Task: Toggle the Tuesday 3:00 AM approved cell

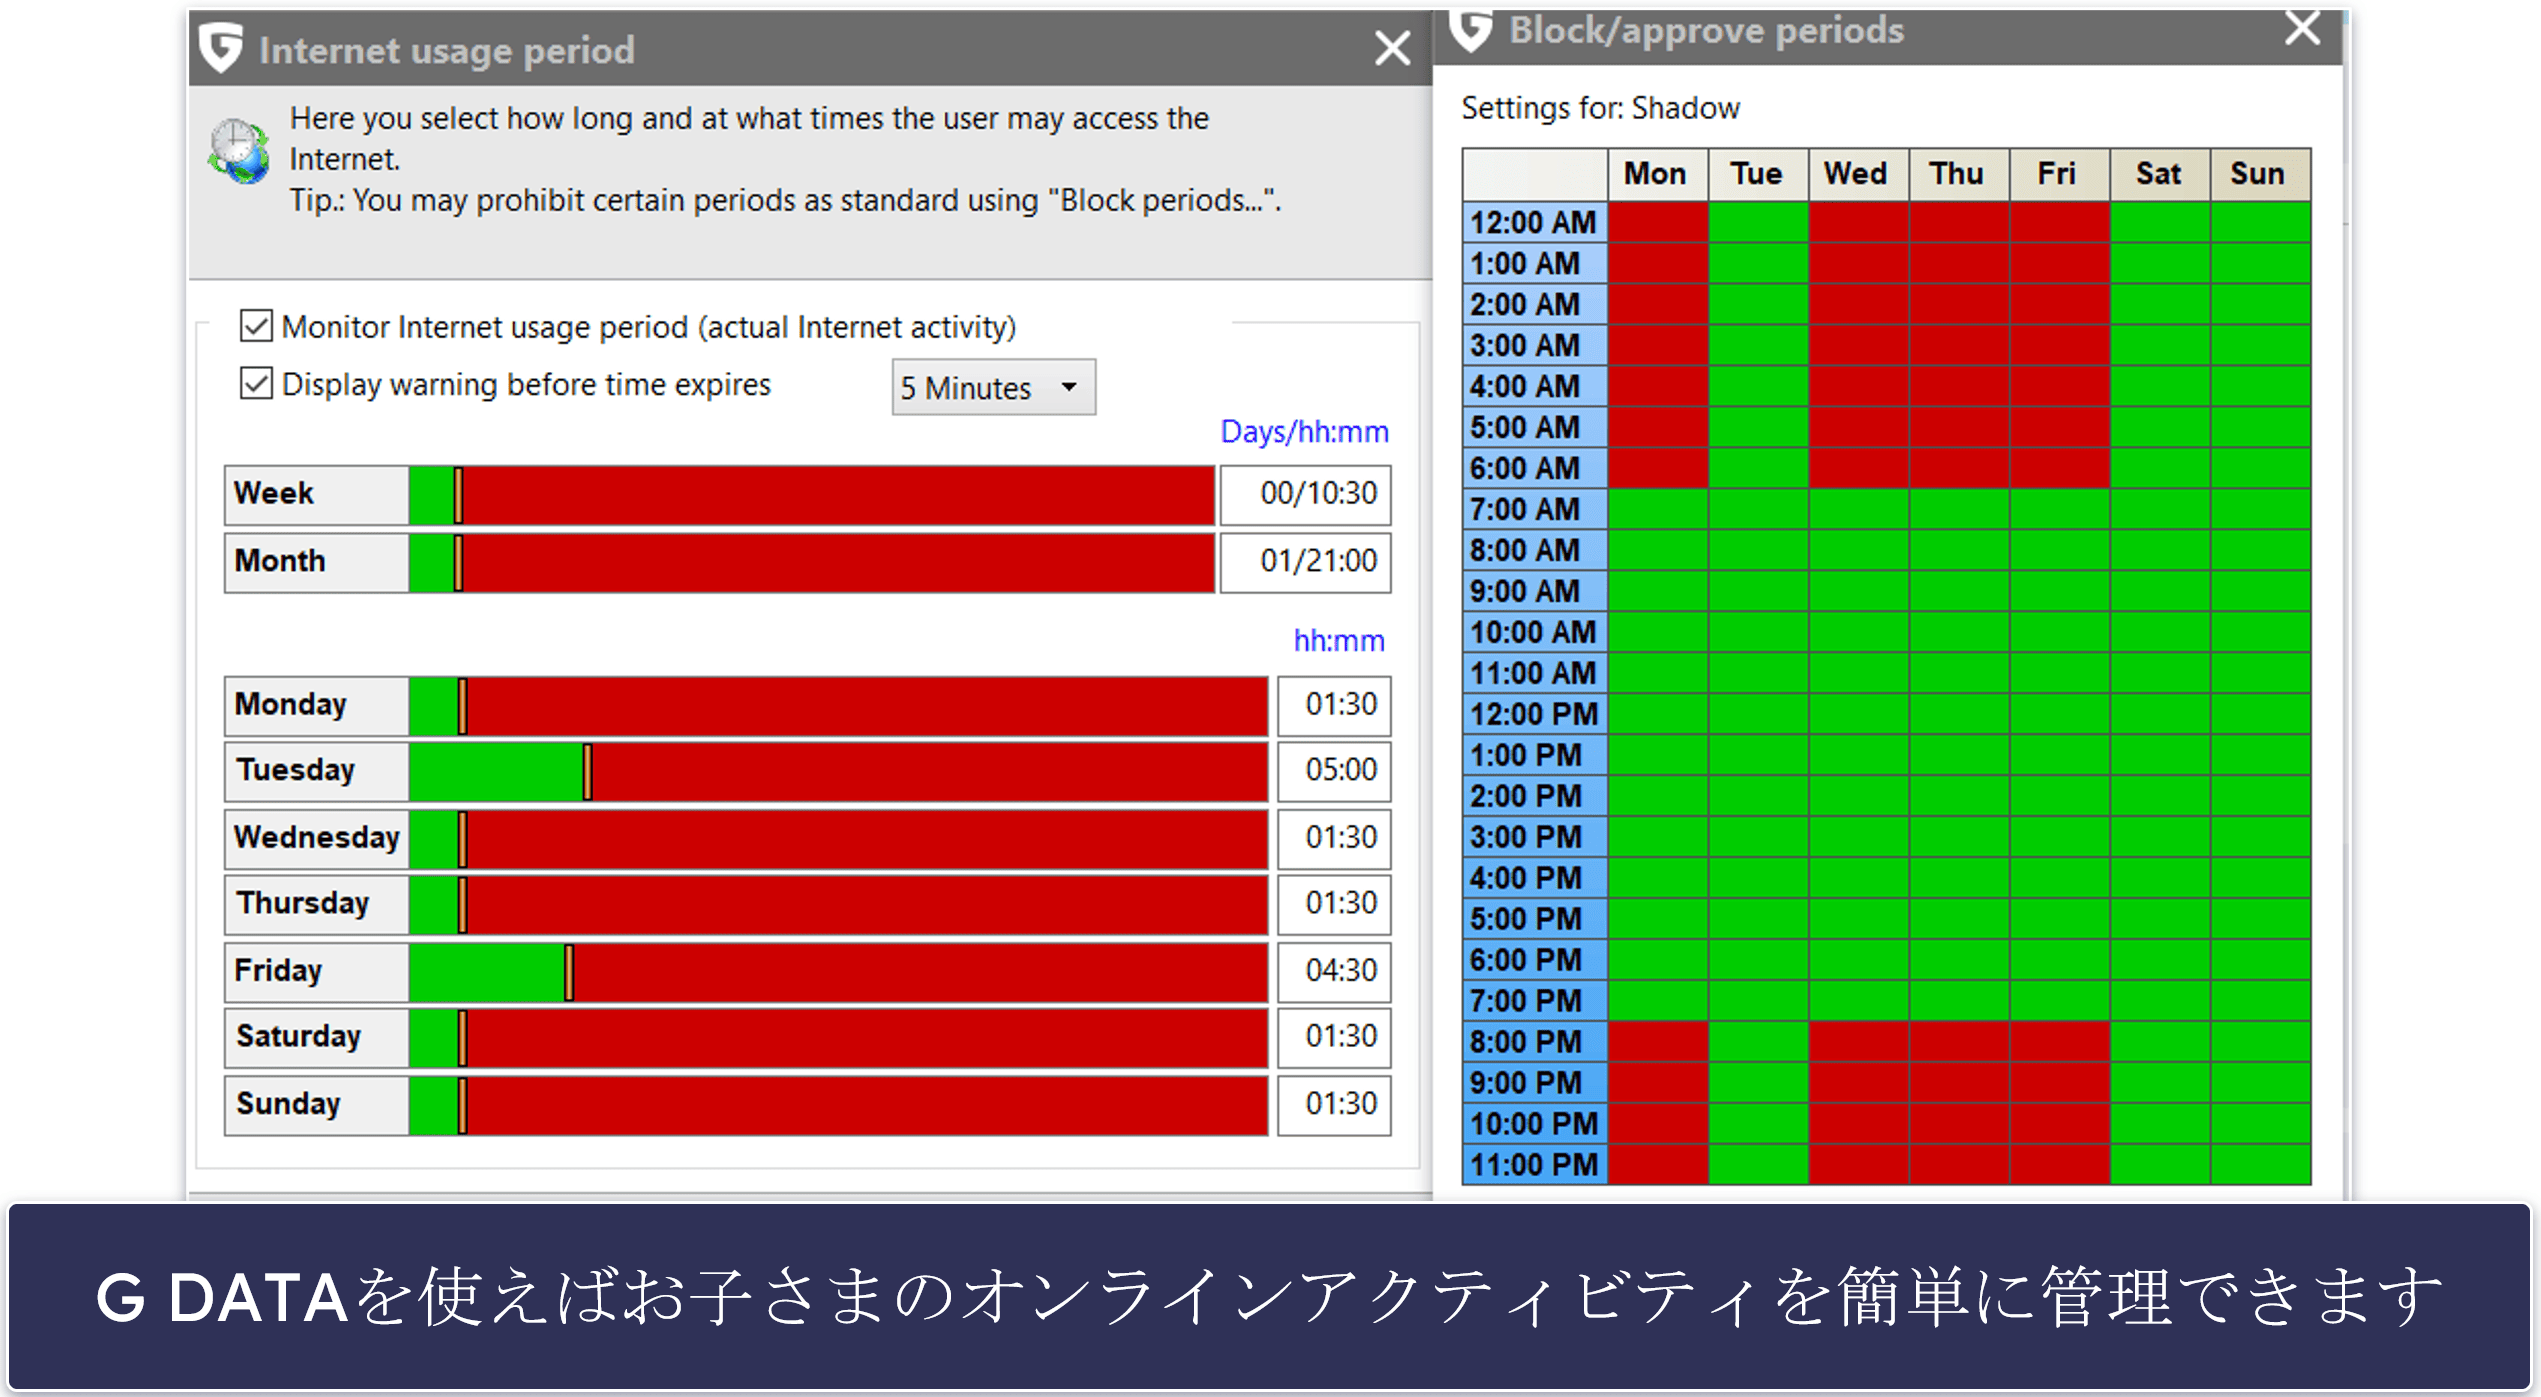Action: coord(1758,345)
